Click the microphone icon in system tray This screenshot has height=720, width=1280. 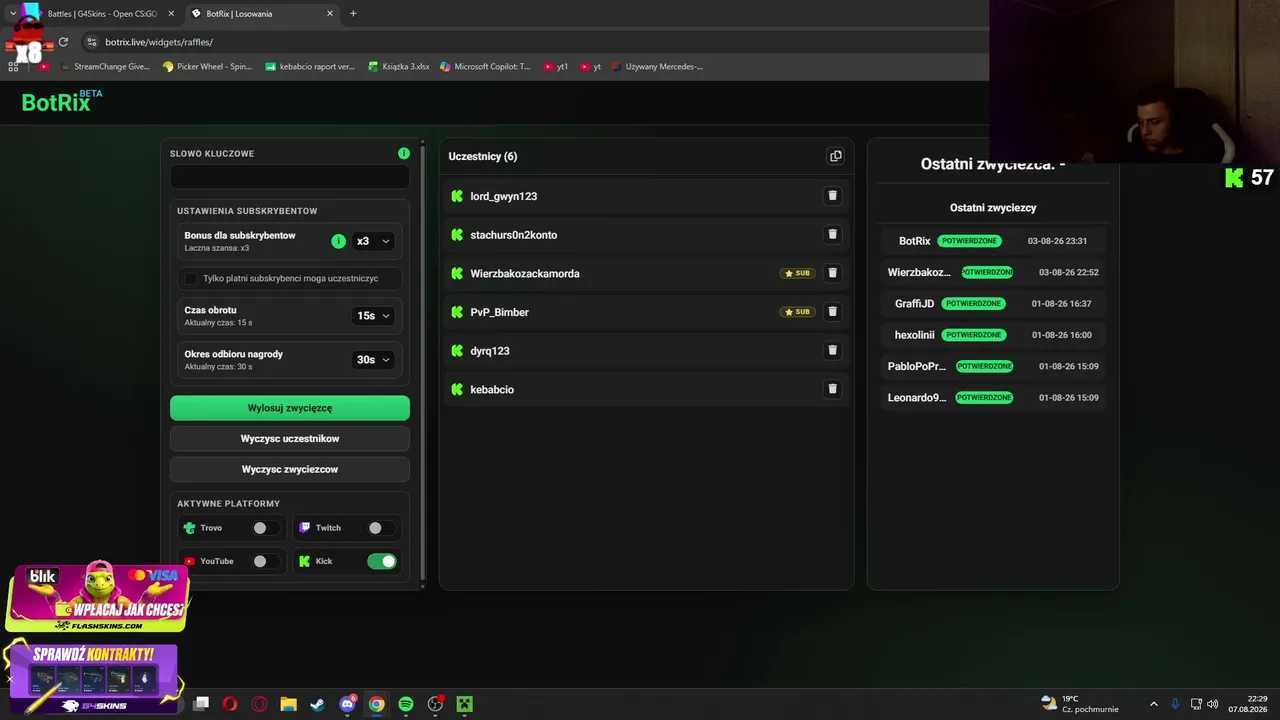point(1175,704)
